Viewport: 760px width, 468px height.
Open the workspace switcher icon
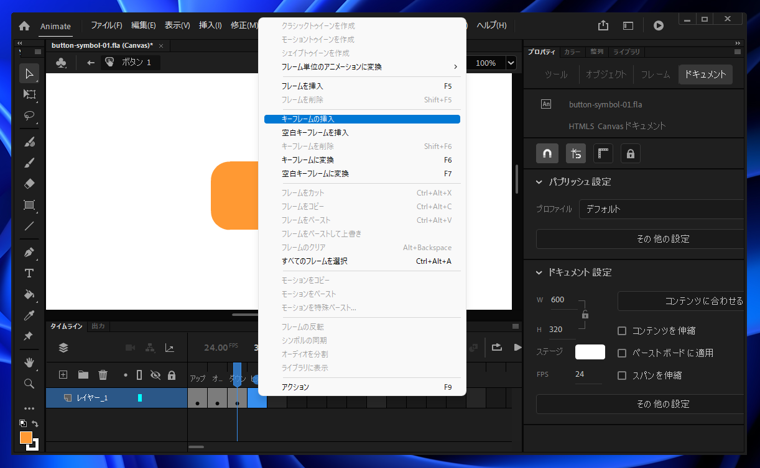[628, 26]
